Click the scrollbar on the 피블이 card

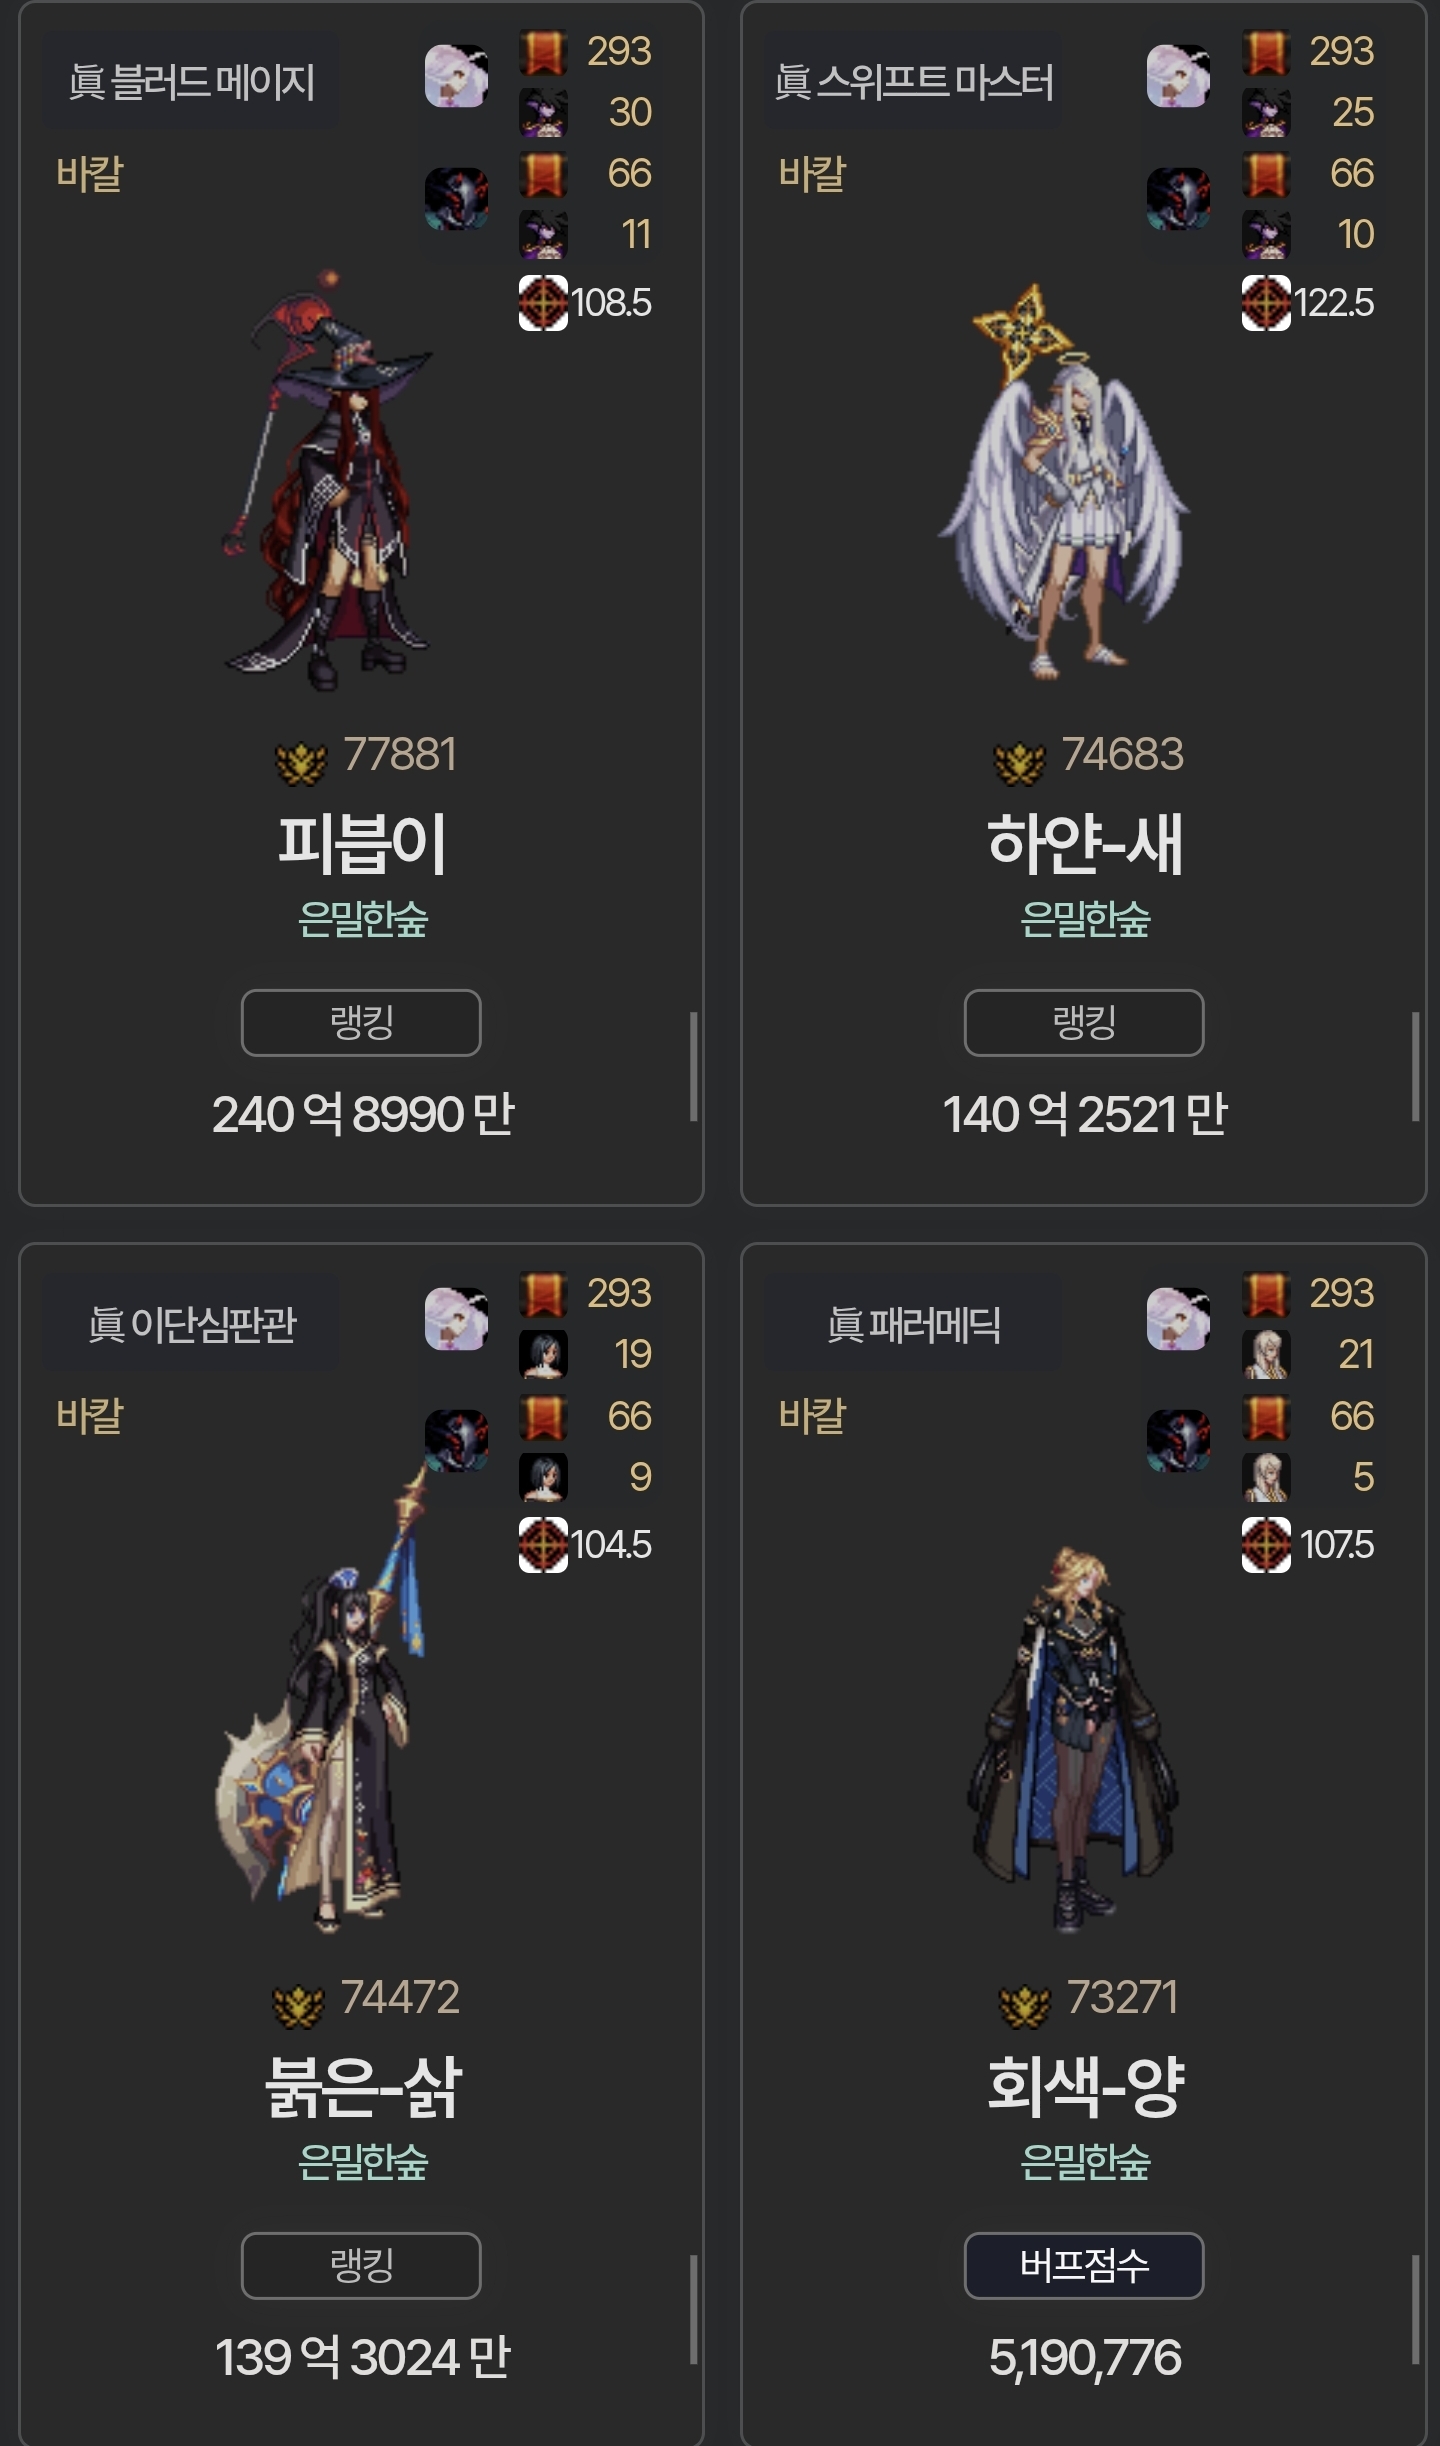693,1066
